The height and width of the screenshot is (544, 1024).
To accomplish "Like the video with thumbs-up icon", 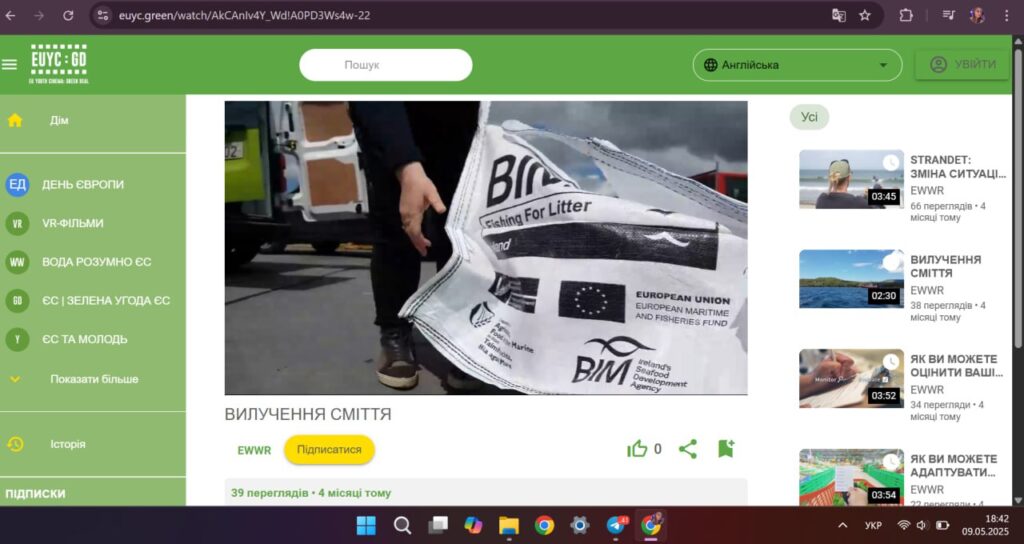I will tap(637, 449).
